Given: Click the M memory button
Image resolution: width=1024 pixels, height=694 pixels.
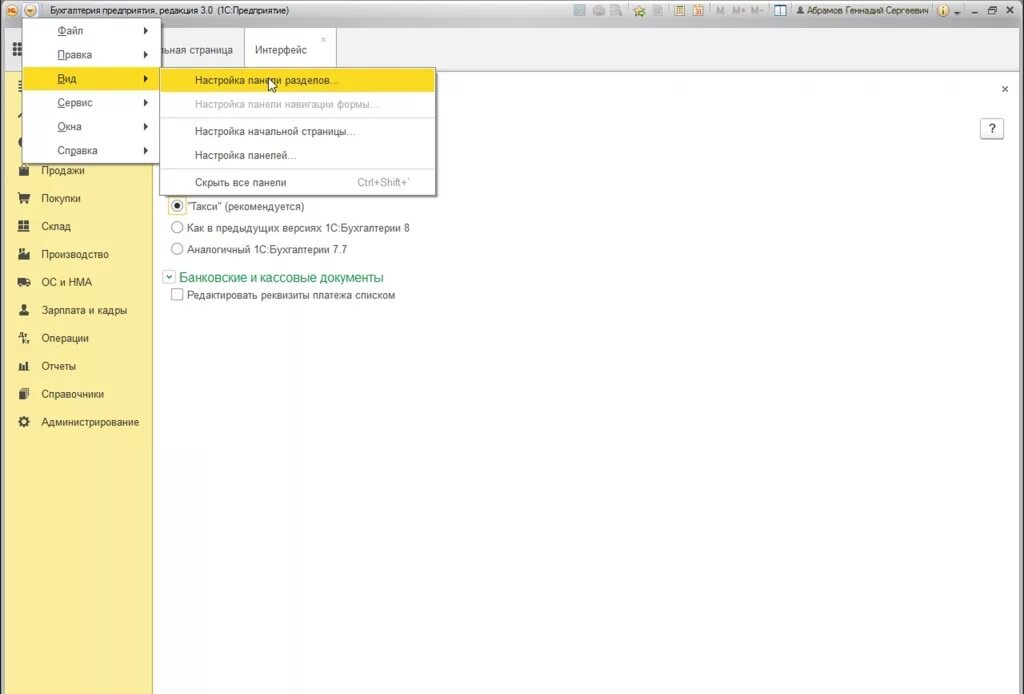Looking at the screenshot, I should pos(720,10).
